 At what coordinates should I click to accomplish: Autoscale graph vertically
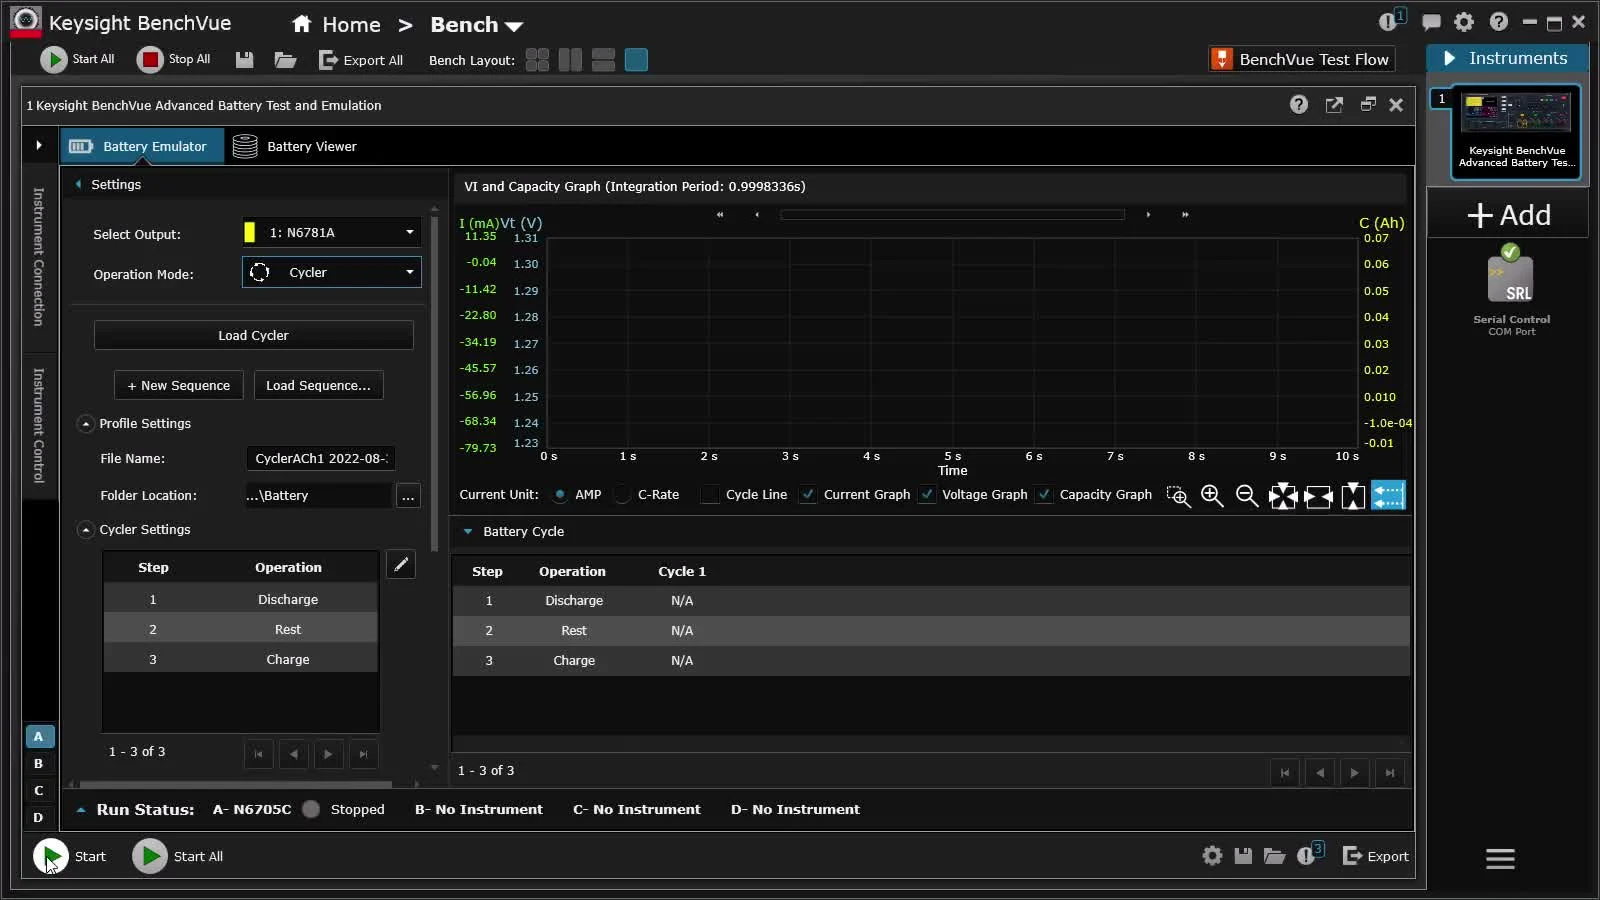click(1353, 496)
